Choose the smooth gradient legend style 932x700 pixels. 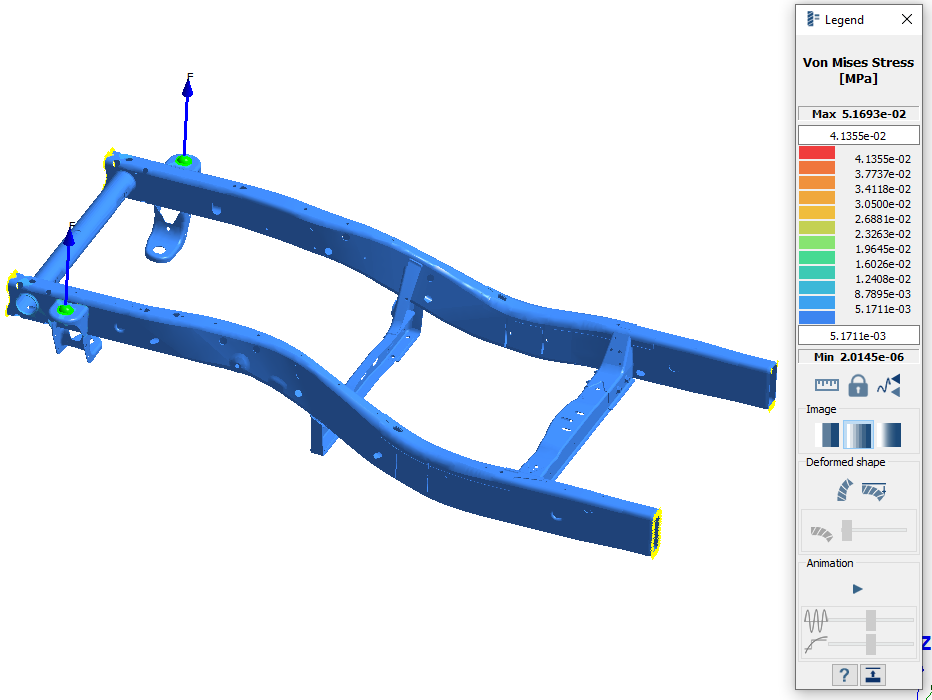click(887, 434)
